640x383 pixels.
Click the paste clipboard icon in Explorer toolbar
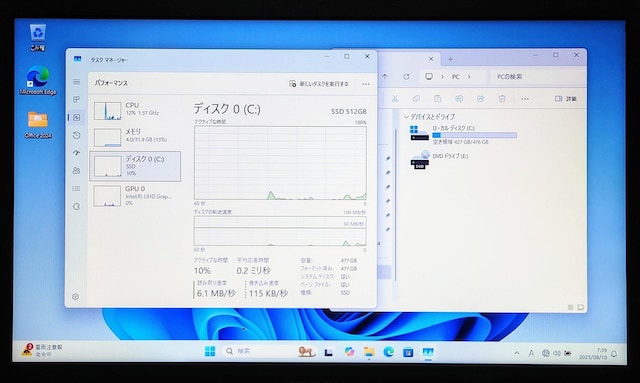click(x=438, y=98)
